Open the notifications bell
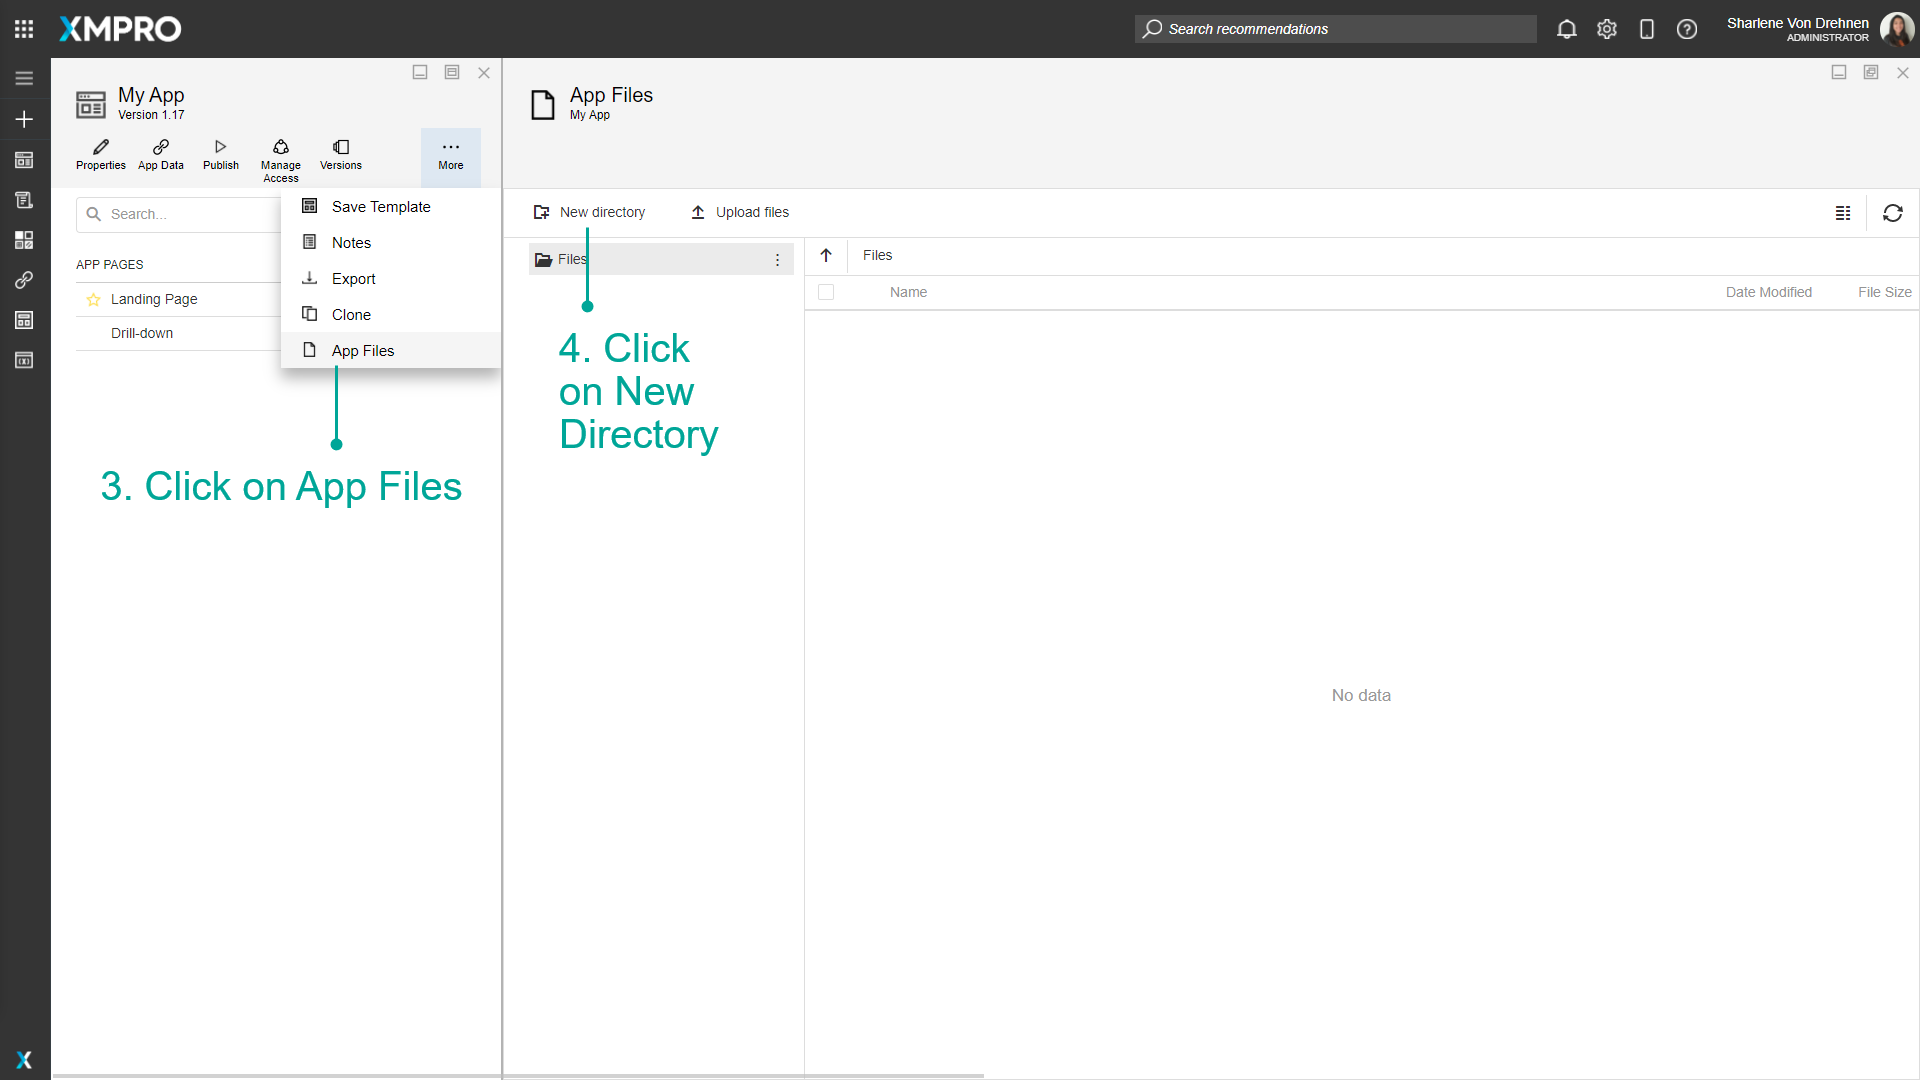This screenshot has height=1080, width=1920. click(1566, 29)
